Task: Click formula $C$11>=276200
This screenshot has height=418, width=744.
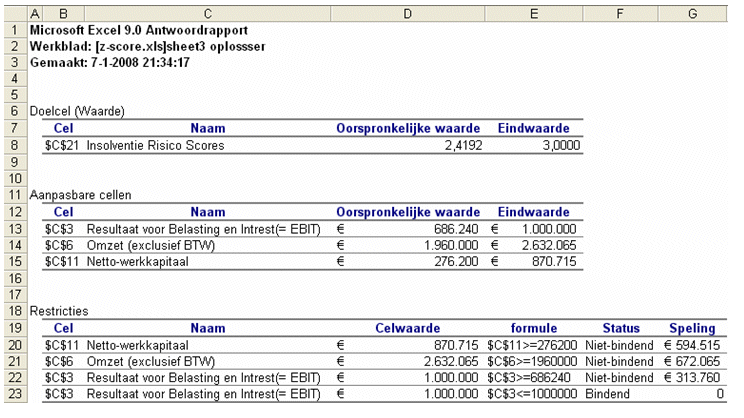Action: tap(532, 345)
